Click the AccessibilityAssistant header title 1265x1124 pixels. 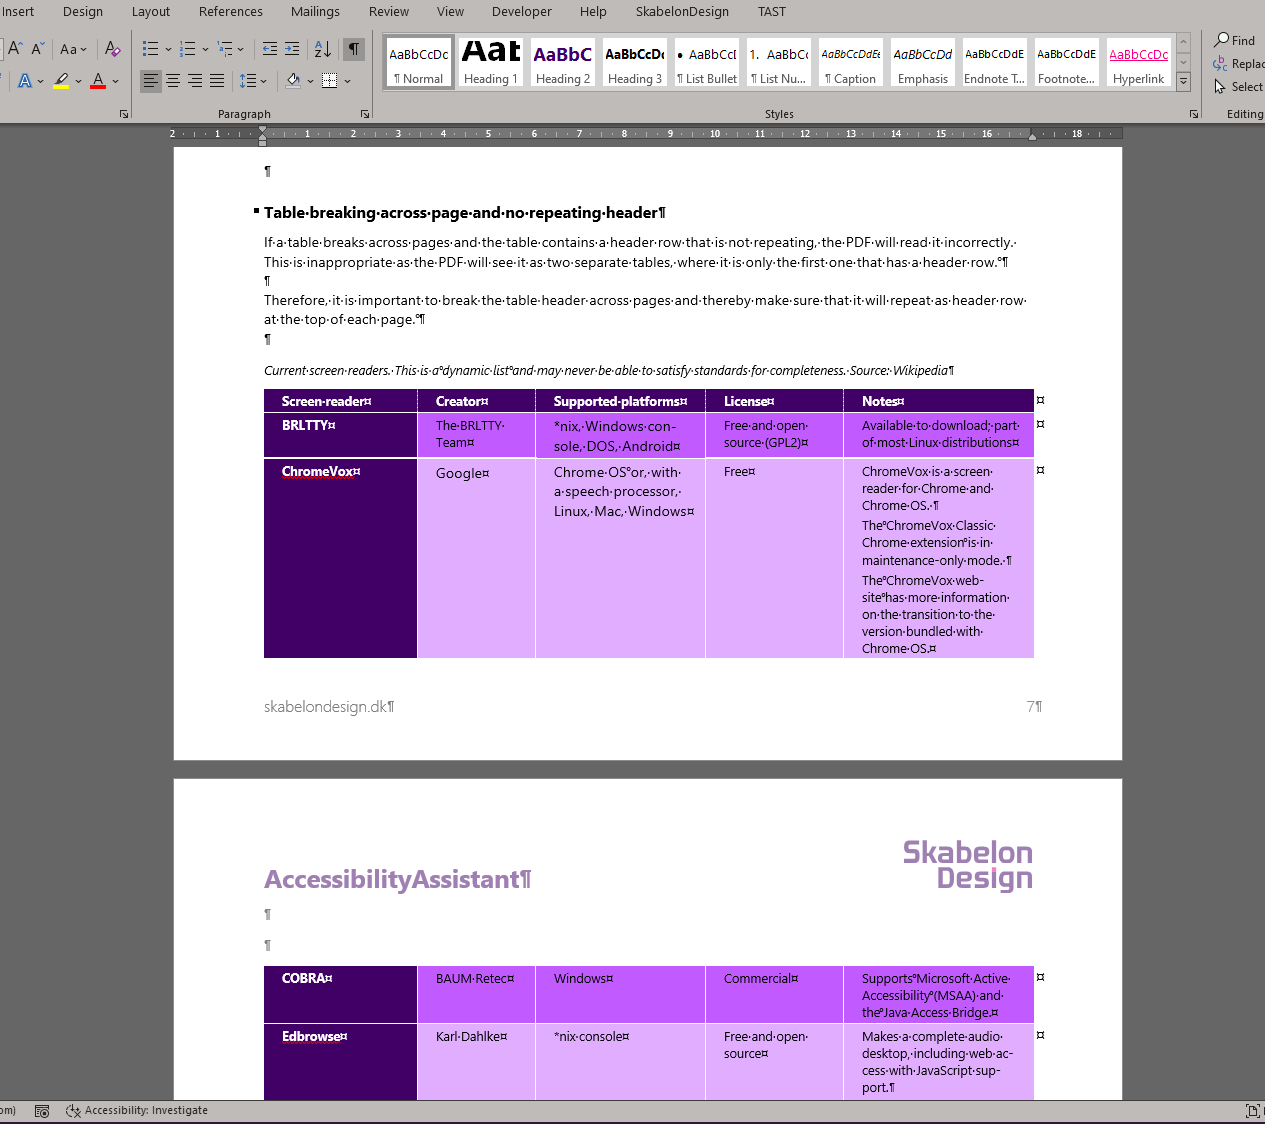[397, 879]
